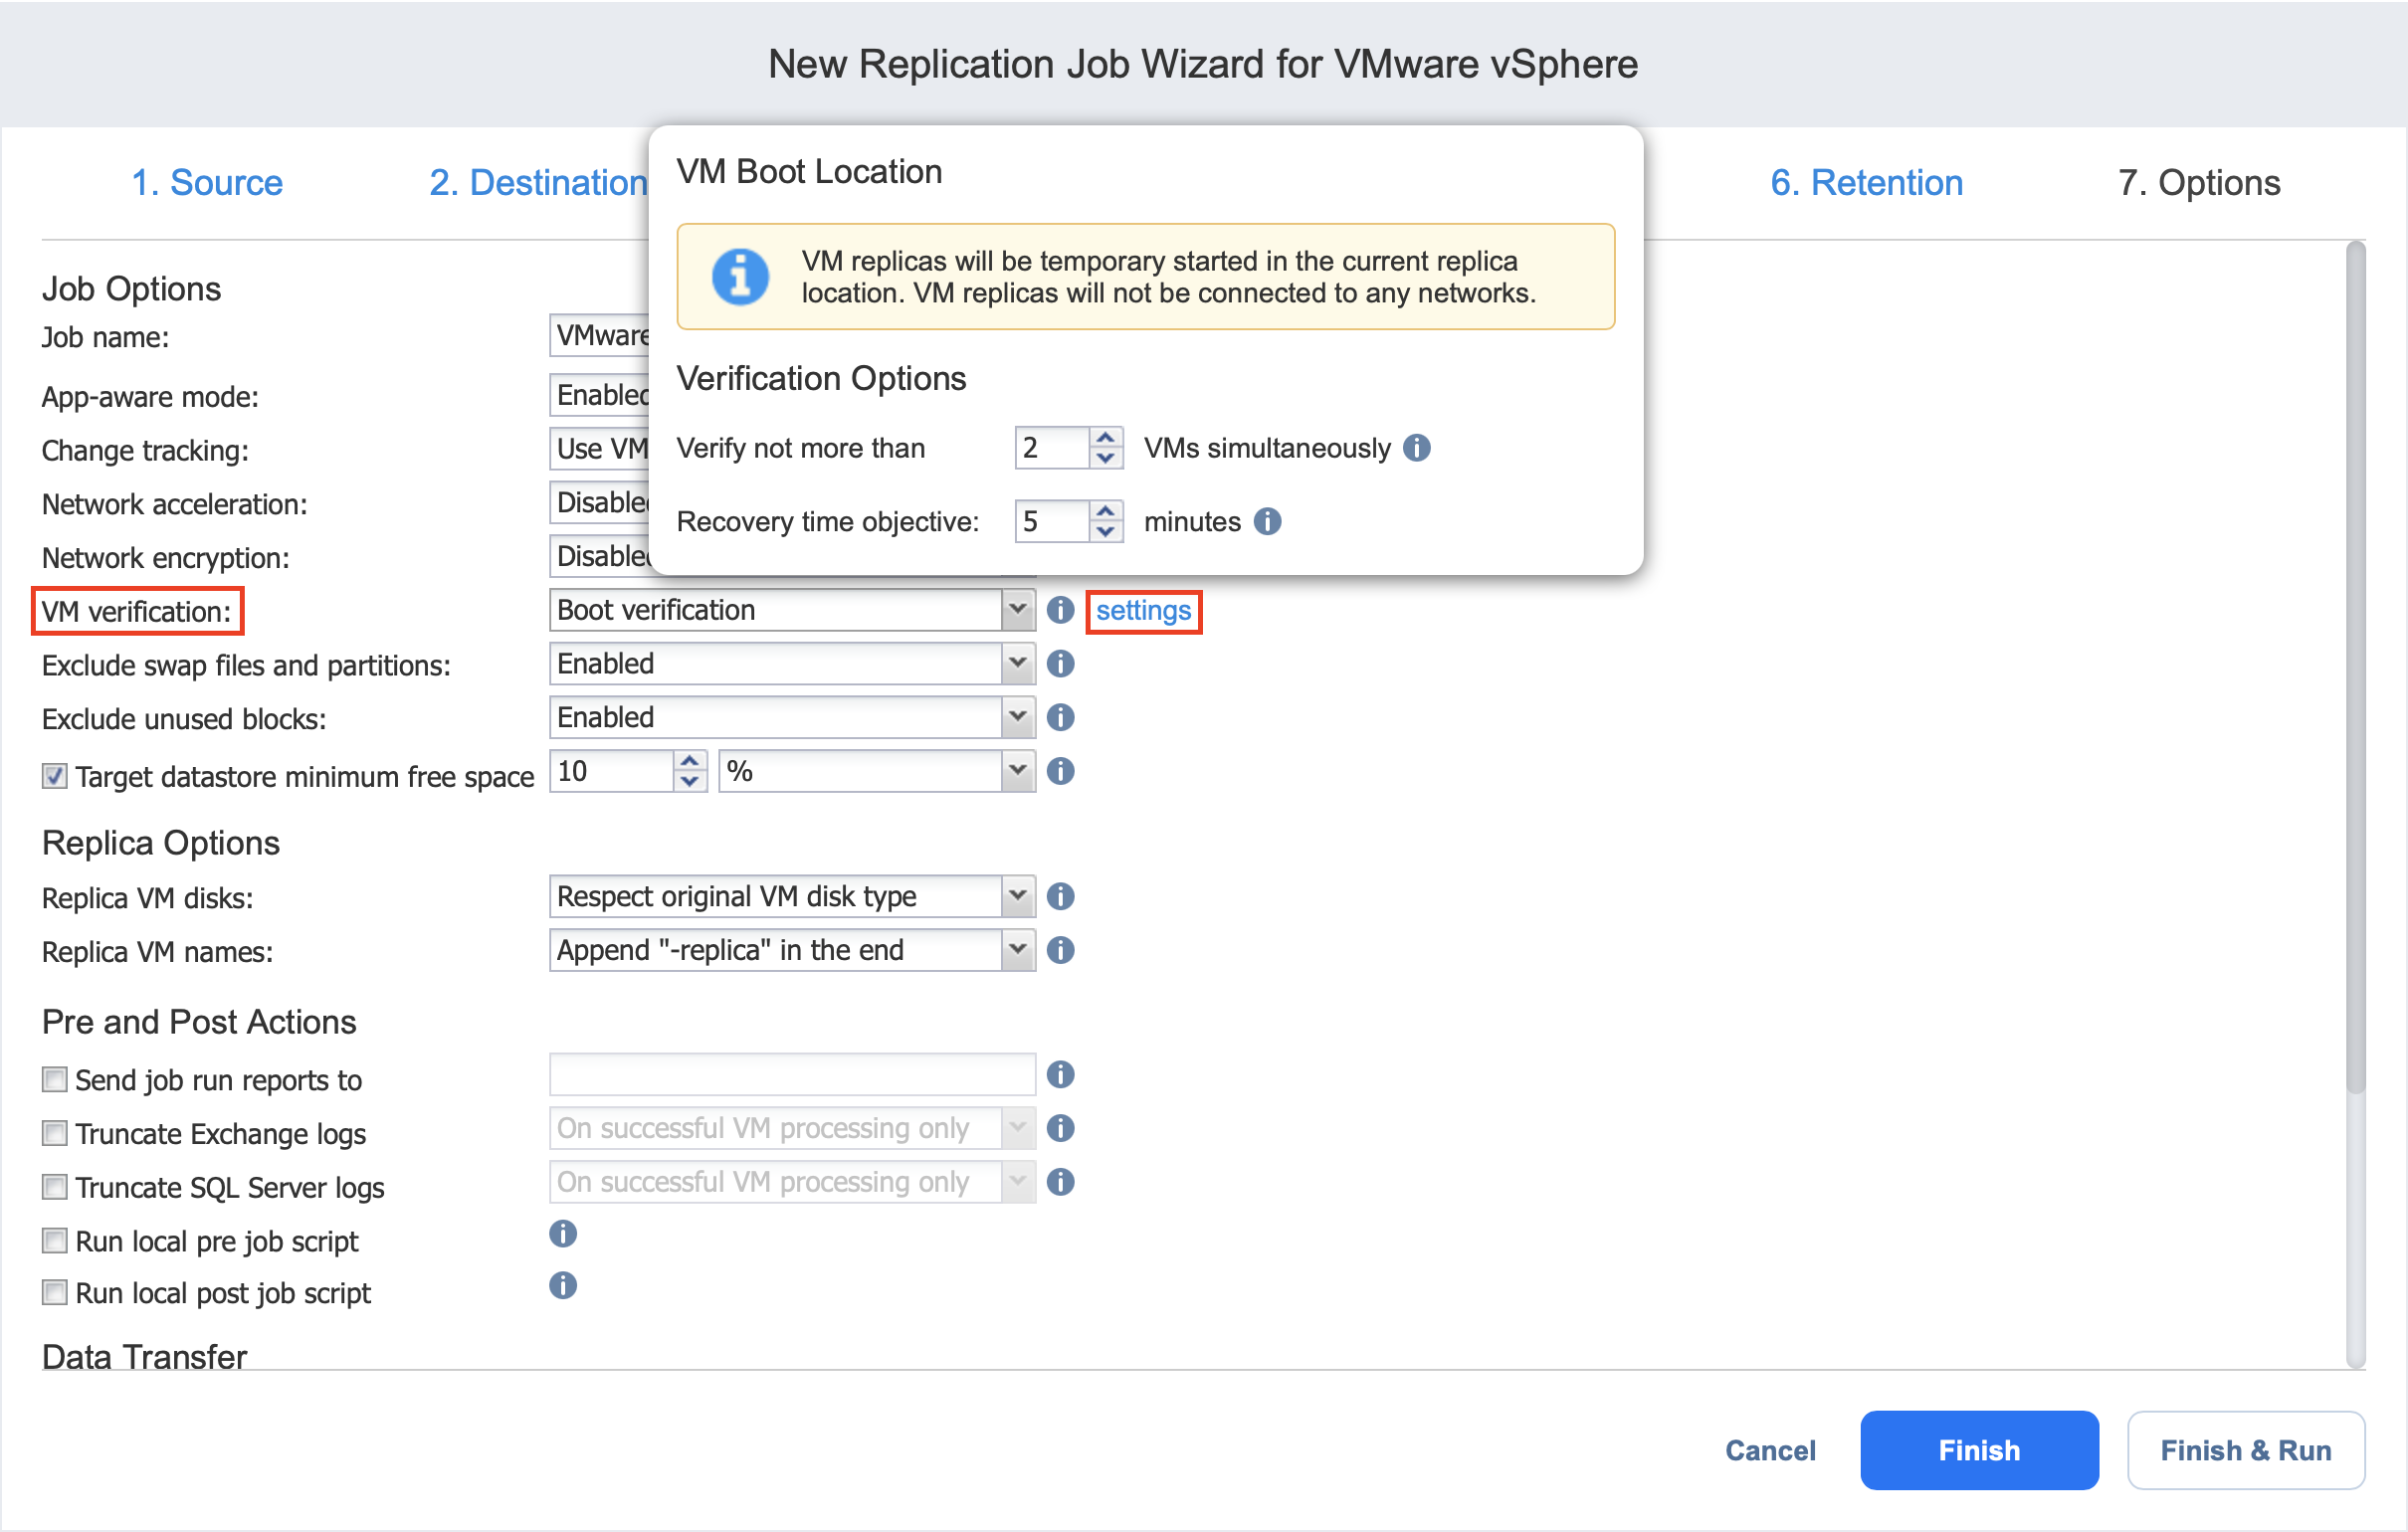Click the Change tracking field

point(600,449)
